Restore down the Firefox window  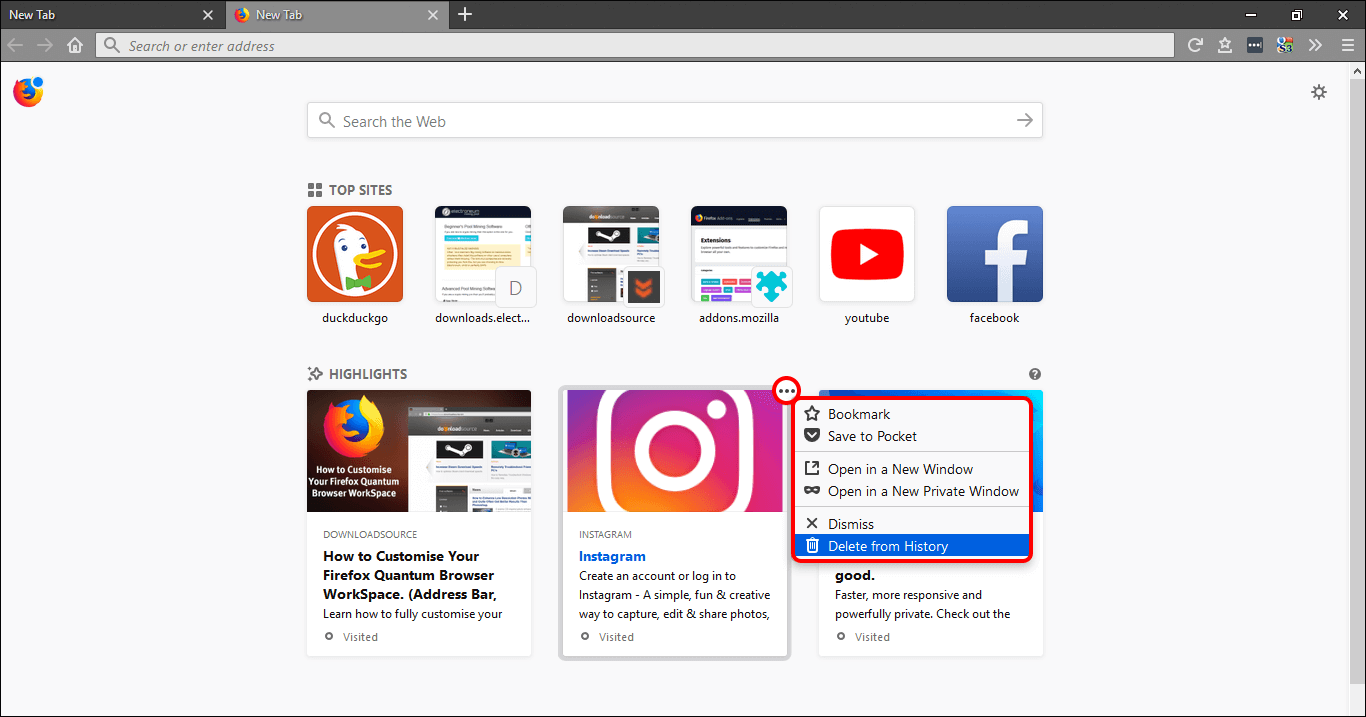(x=1297, y=14)
